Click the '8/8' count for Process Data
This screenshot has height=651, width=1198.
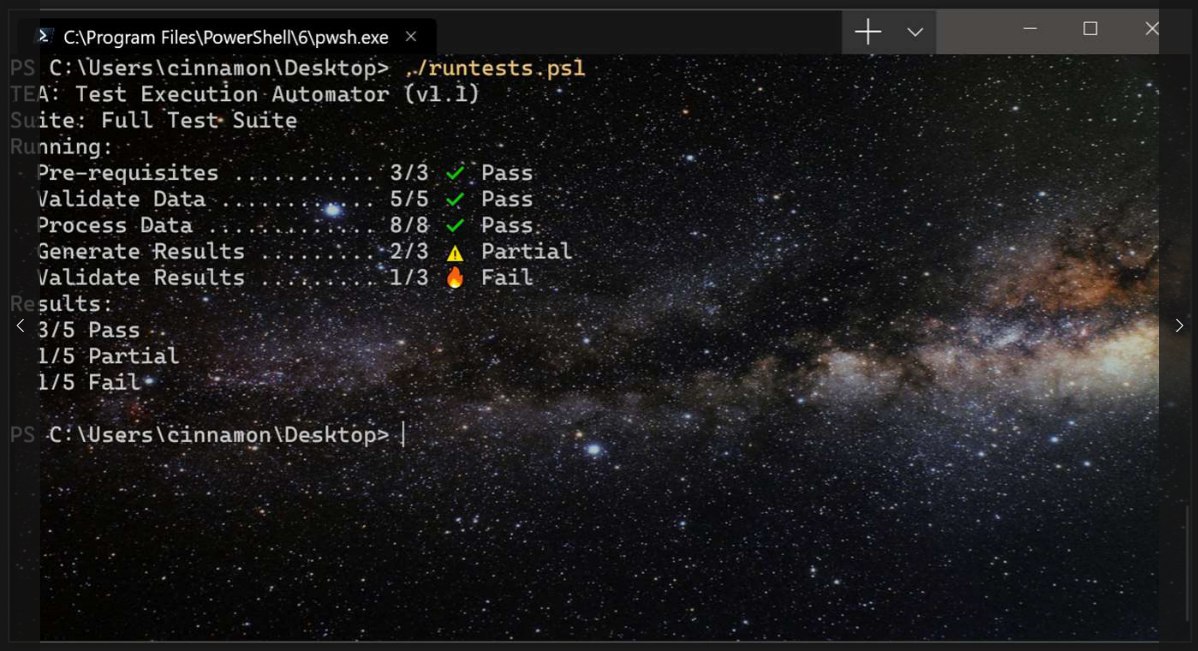click(x=410, y=225)
